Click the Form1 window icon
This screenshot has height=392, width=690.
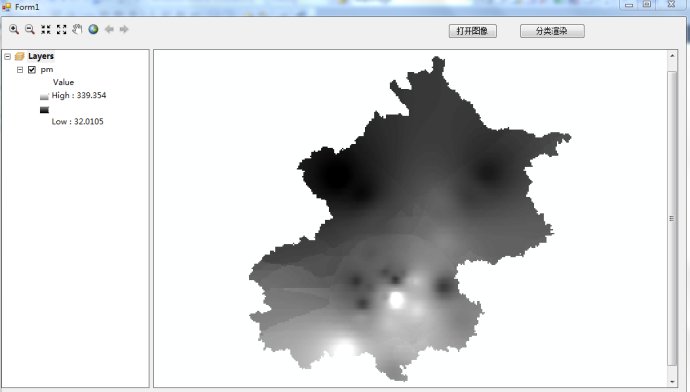coord(6,7)
